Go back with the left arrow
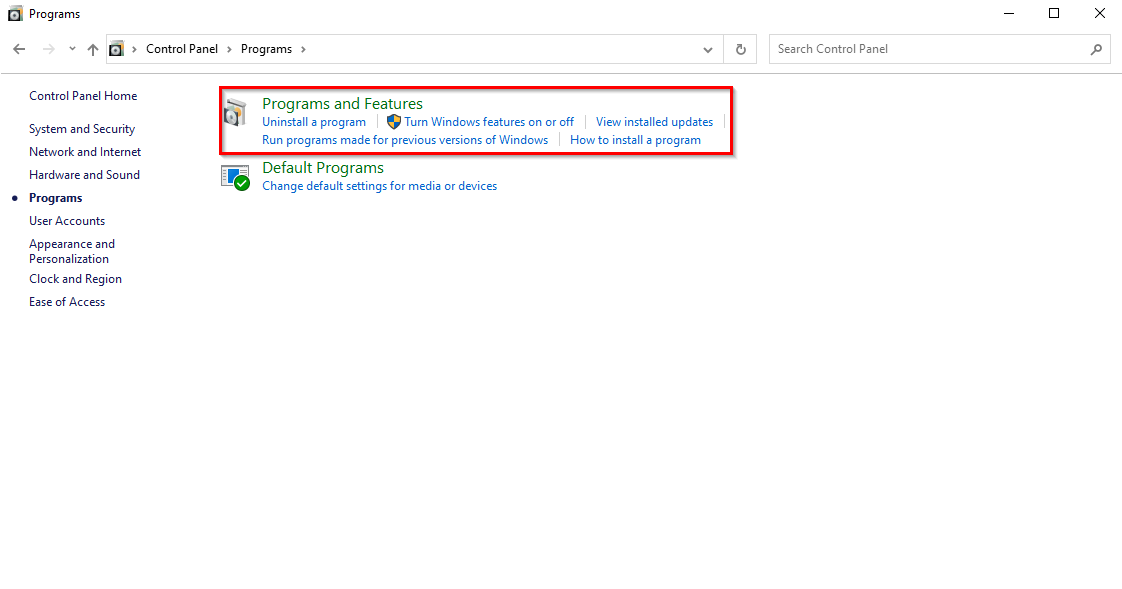The height and width of the screenshot is (589, 1122). [x=19, y=49]
